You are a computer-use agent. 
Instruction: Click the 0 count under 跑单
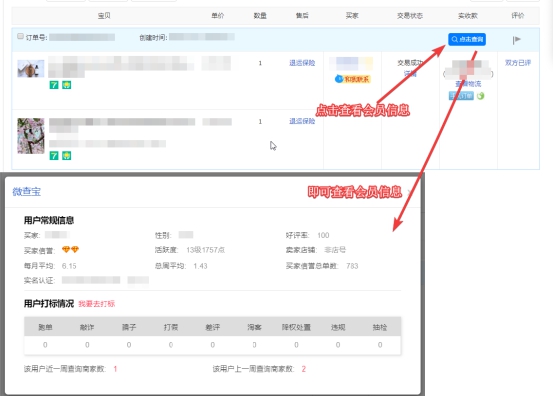(45, 345)
